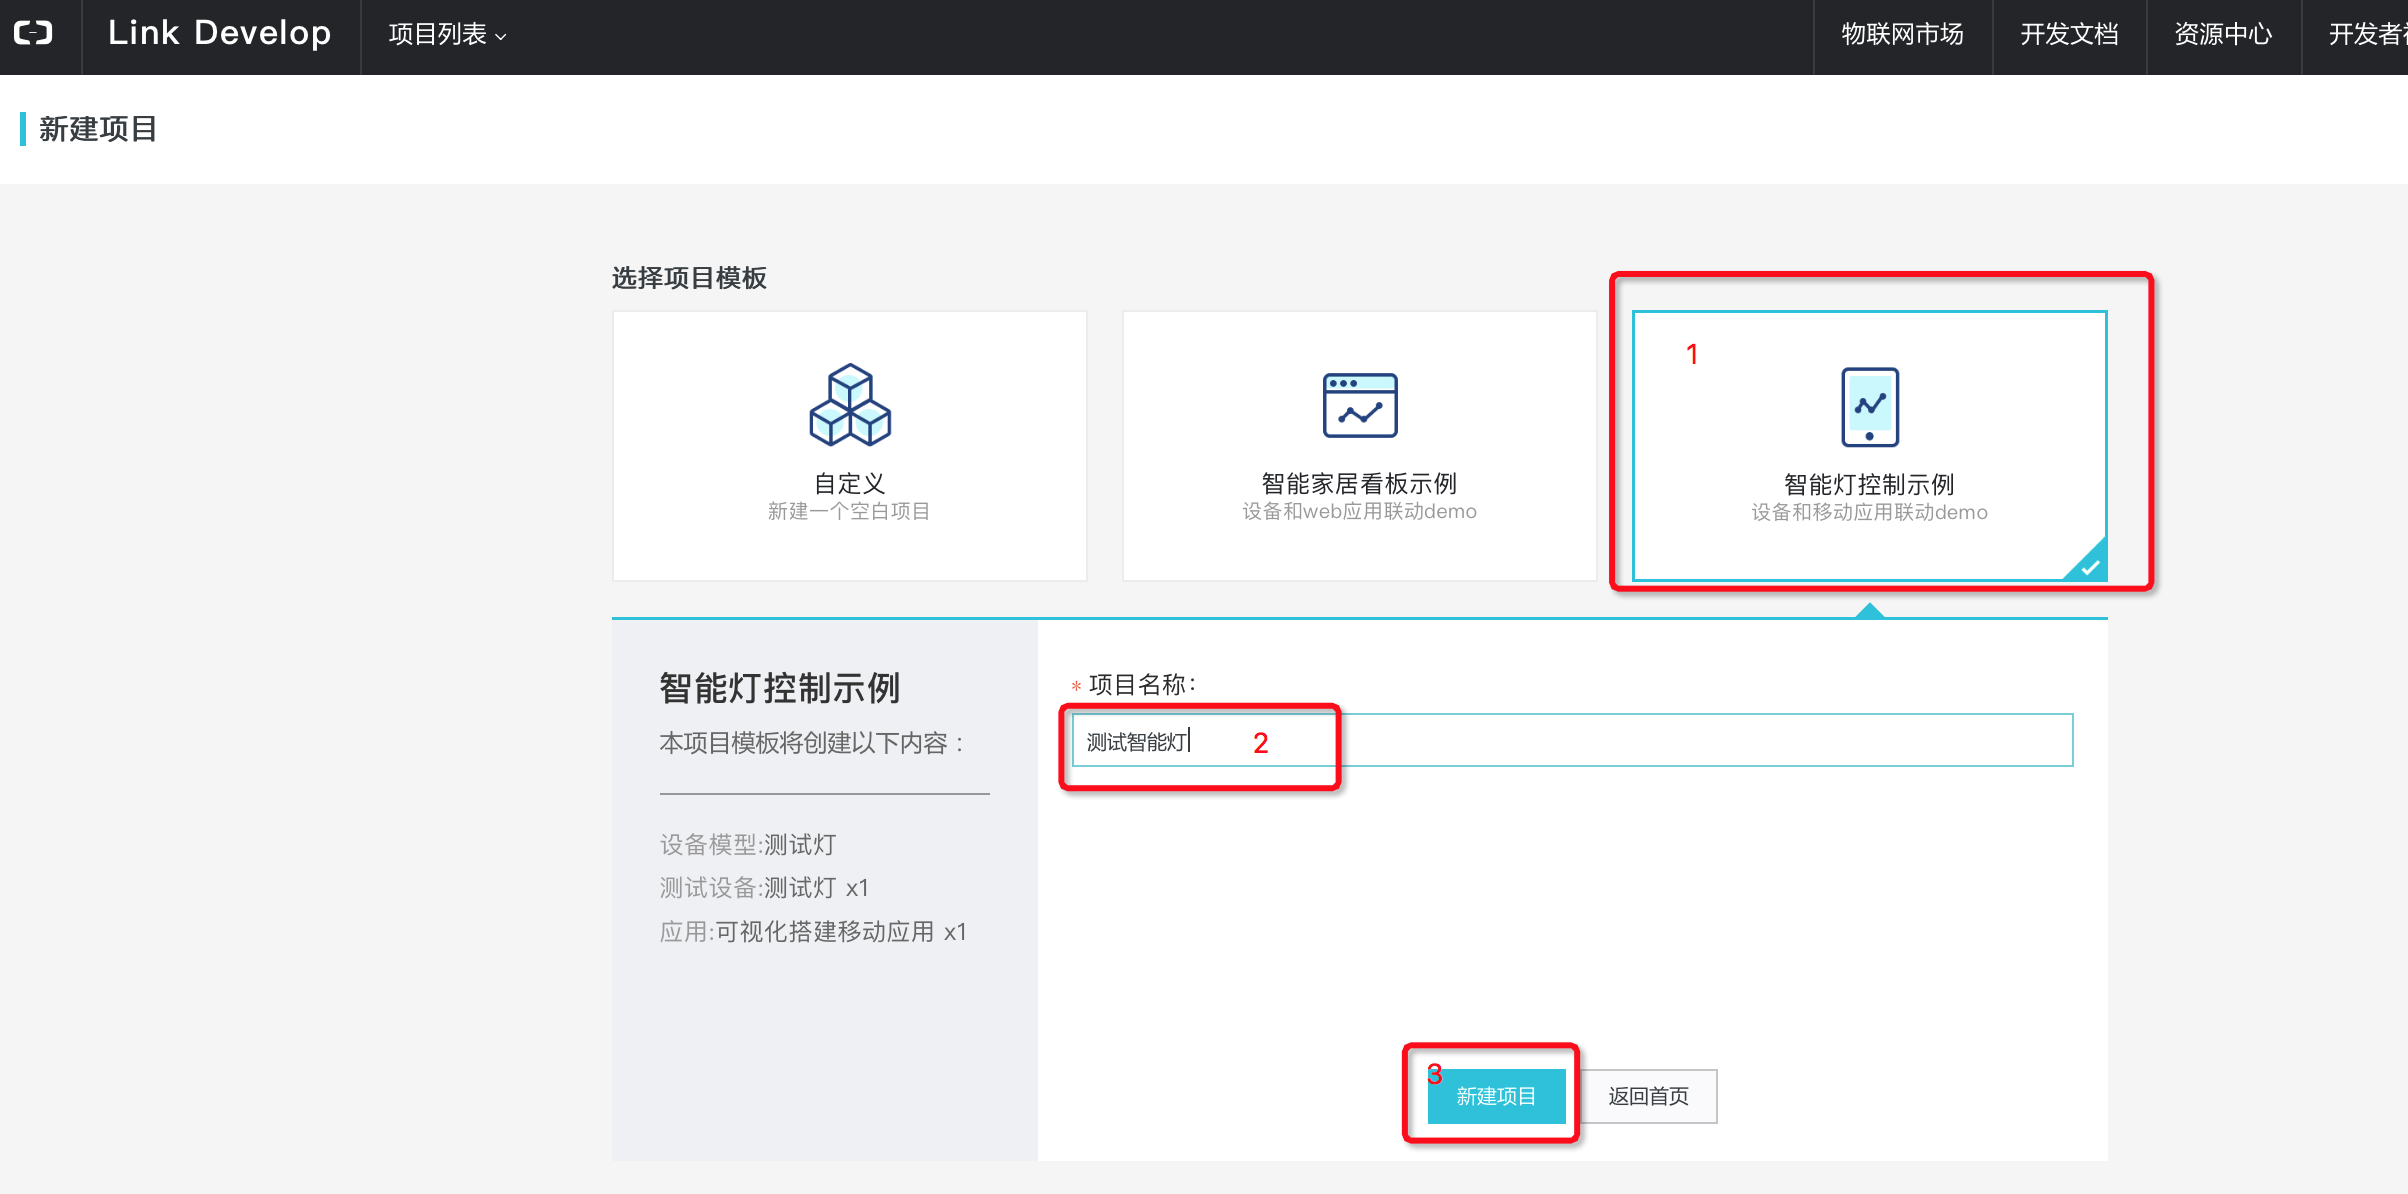Open 资源中心 from the navigation bar
2408x1194 pixels.
[x=2223, y=35]
